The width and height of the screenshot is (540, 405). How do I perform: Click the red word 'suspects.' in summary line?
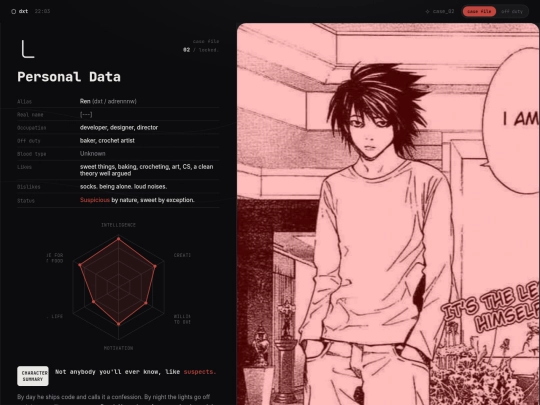tap(200, 372)
